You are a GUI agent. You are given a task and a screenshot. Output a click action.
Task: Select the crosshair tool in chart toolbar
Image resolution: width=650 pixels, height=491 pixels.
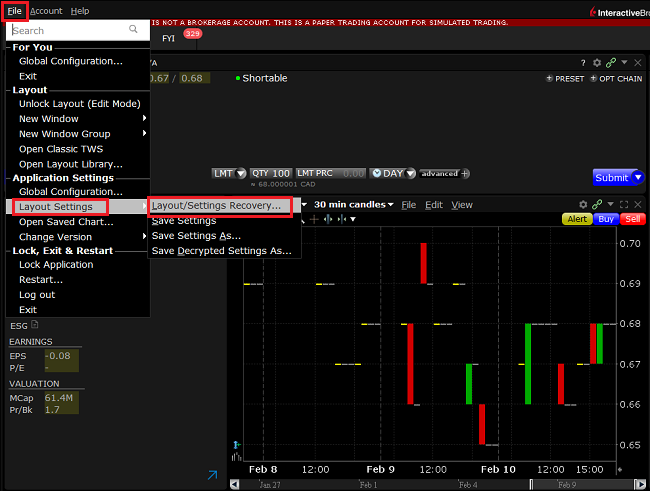click(x=314, y=219)
